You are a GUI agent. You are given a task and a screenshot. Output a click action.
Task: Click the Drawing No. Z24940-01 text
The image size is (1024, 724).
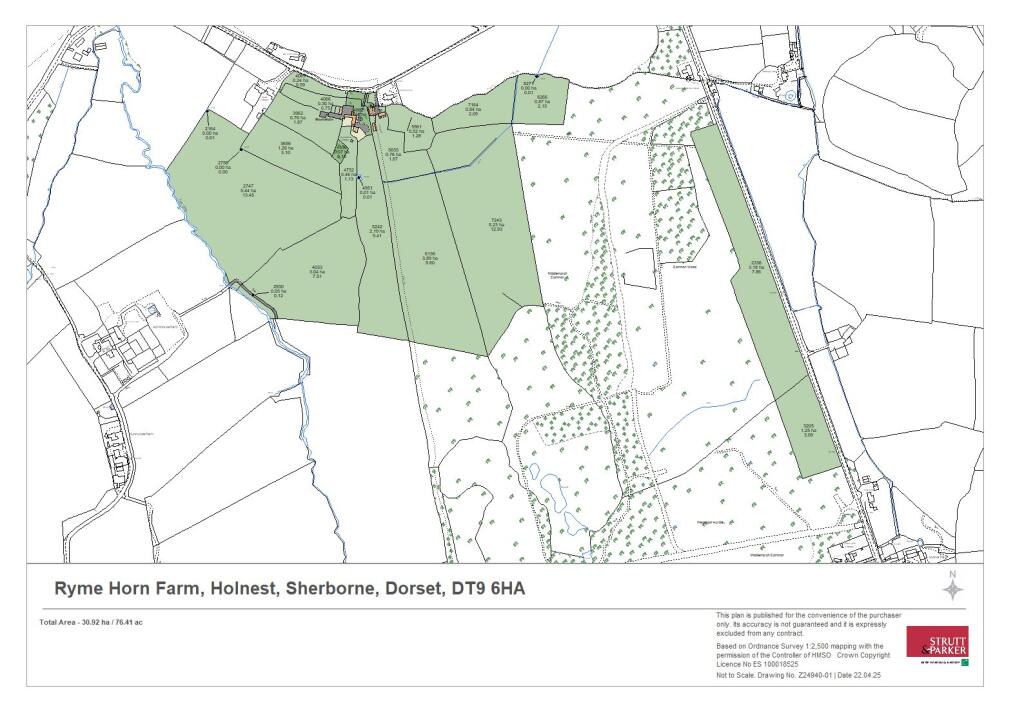coord(789,676)
